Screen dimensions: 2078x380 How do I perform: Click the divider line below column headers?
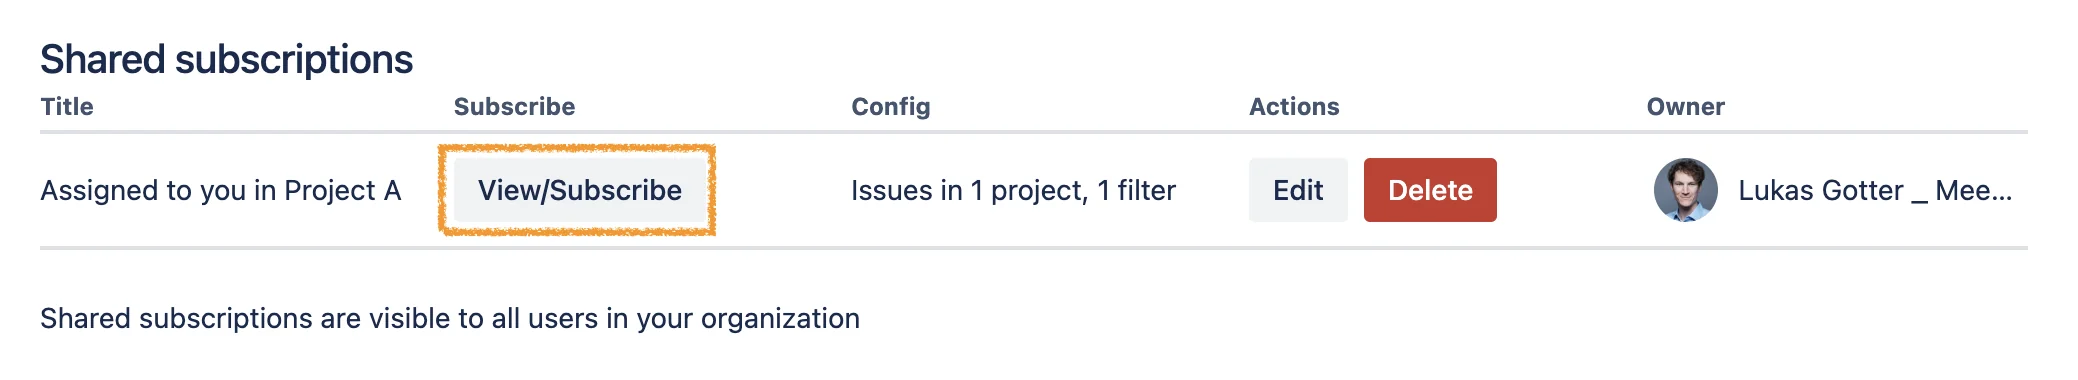[1034, 132]
